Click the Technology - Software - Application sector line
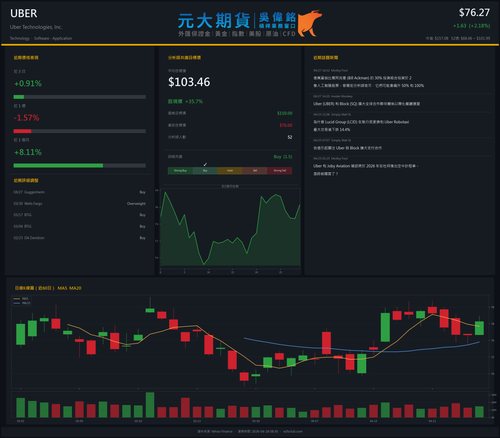Screen dimensions: 500x438 point(41,38)
